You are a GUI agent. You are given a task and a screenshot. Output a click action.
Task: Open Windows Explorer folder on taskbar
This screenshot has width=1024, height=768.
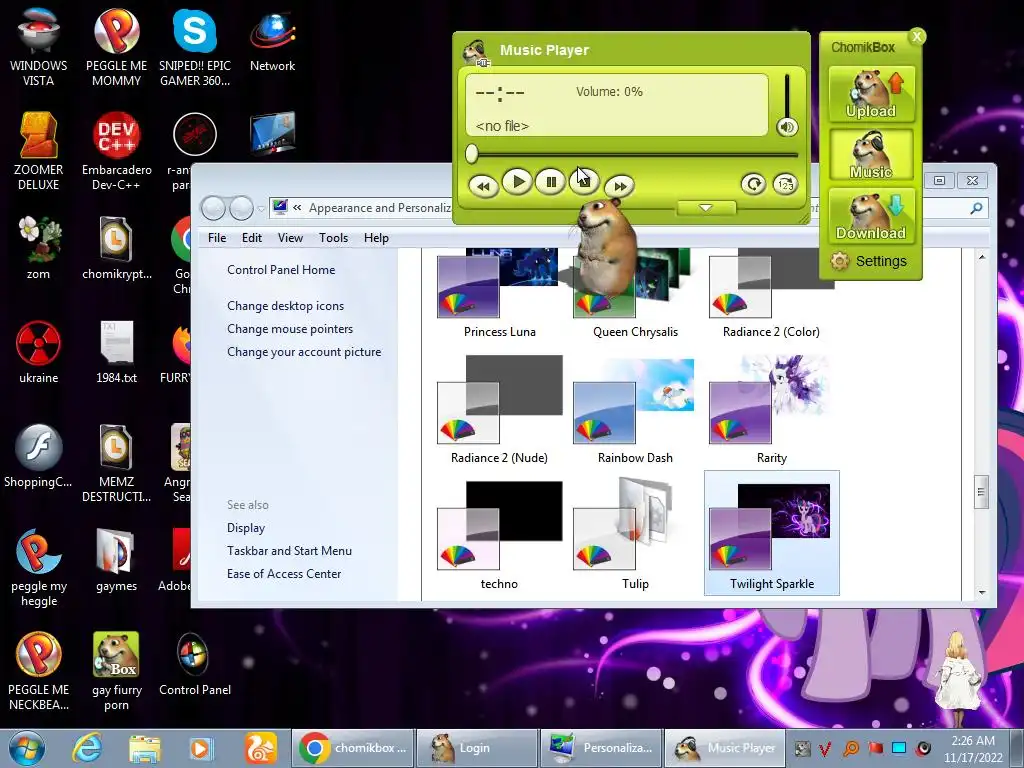tap(144, 748)
